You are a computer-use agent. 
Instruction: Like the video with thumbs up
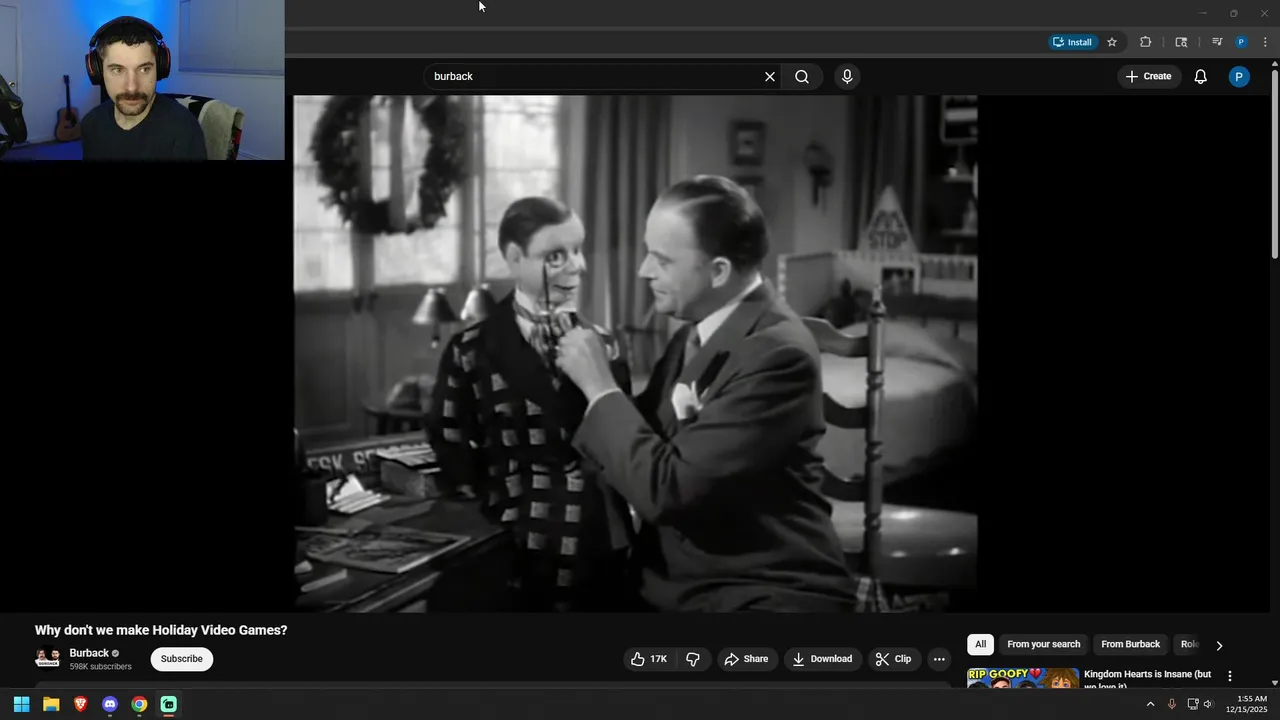pyautogui.click(x=649, y=659)
